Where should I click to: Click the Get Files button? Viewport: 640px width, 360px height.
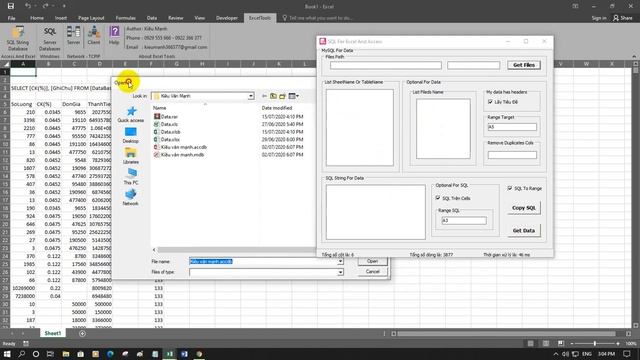[x=524, y=65]
